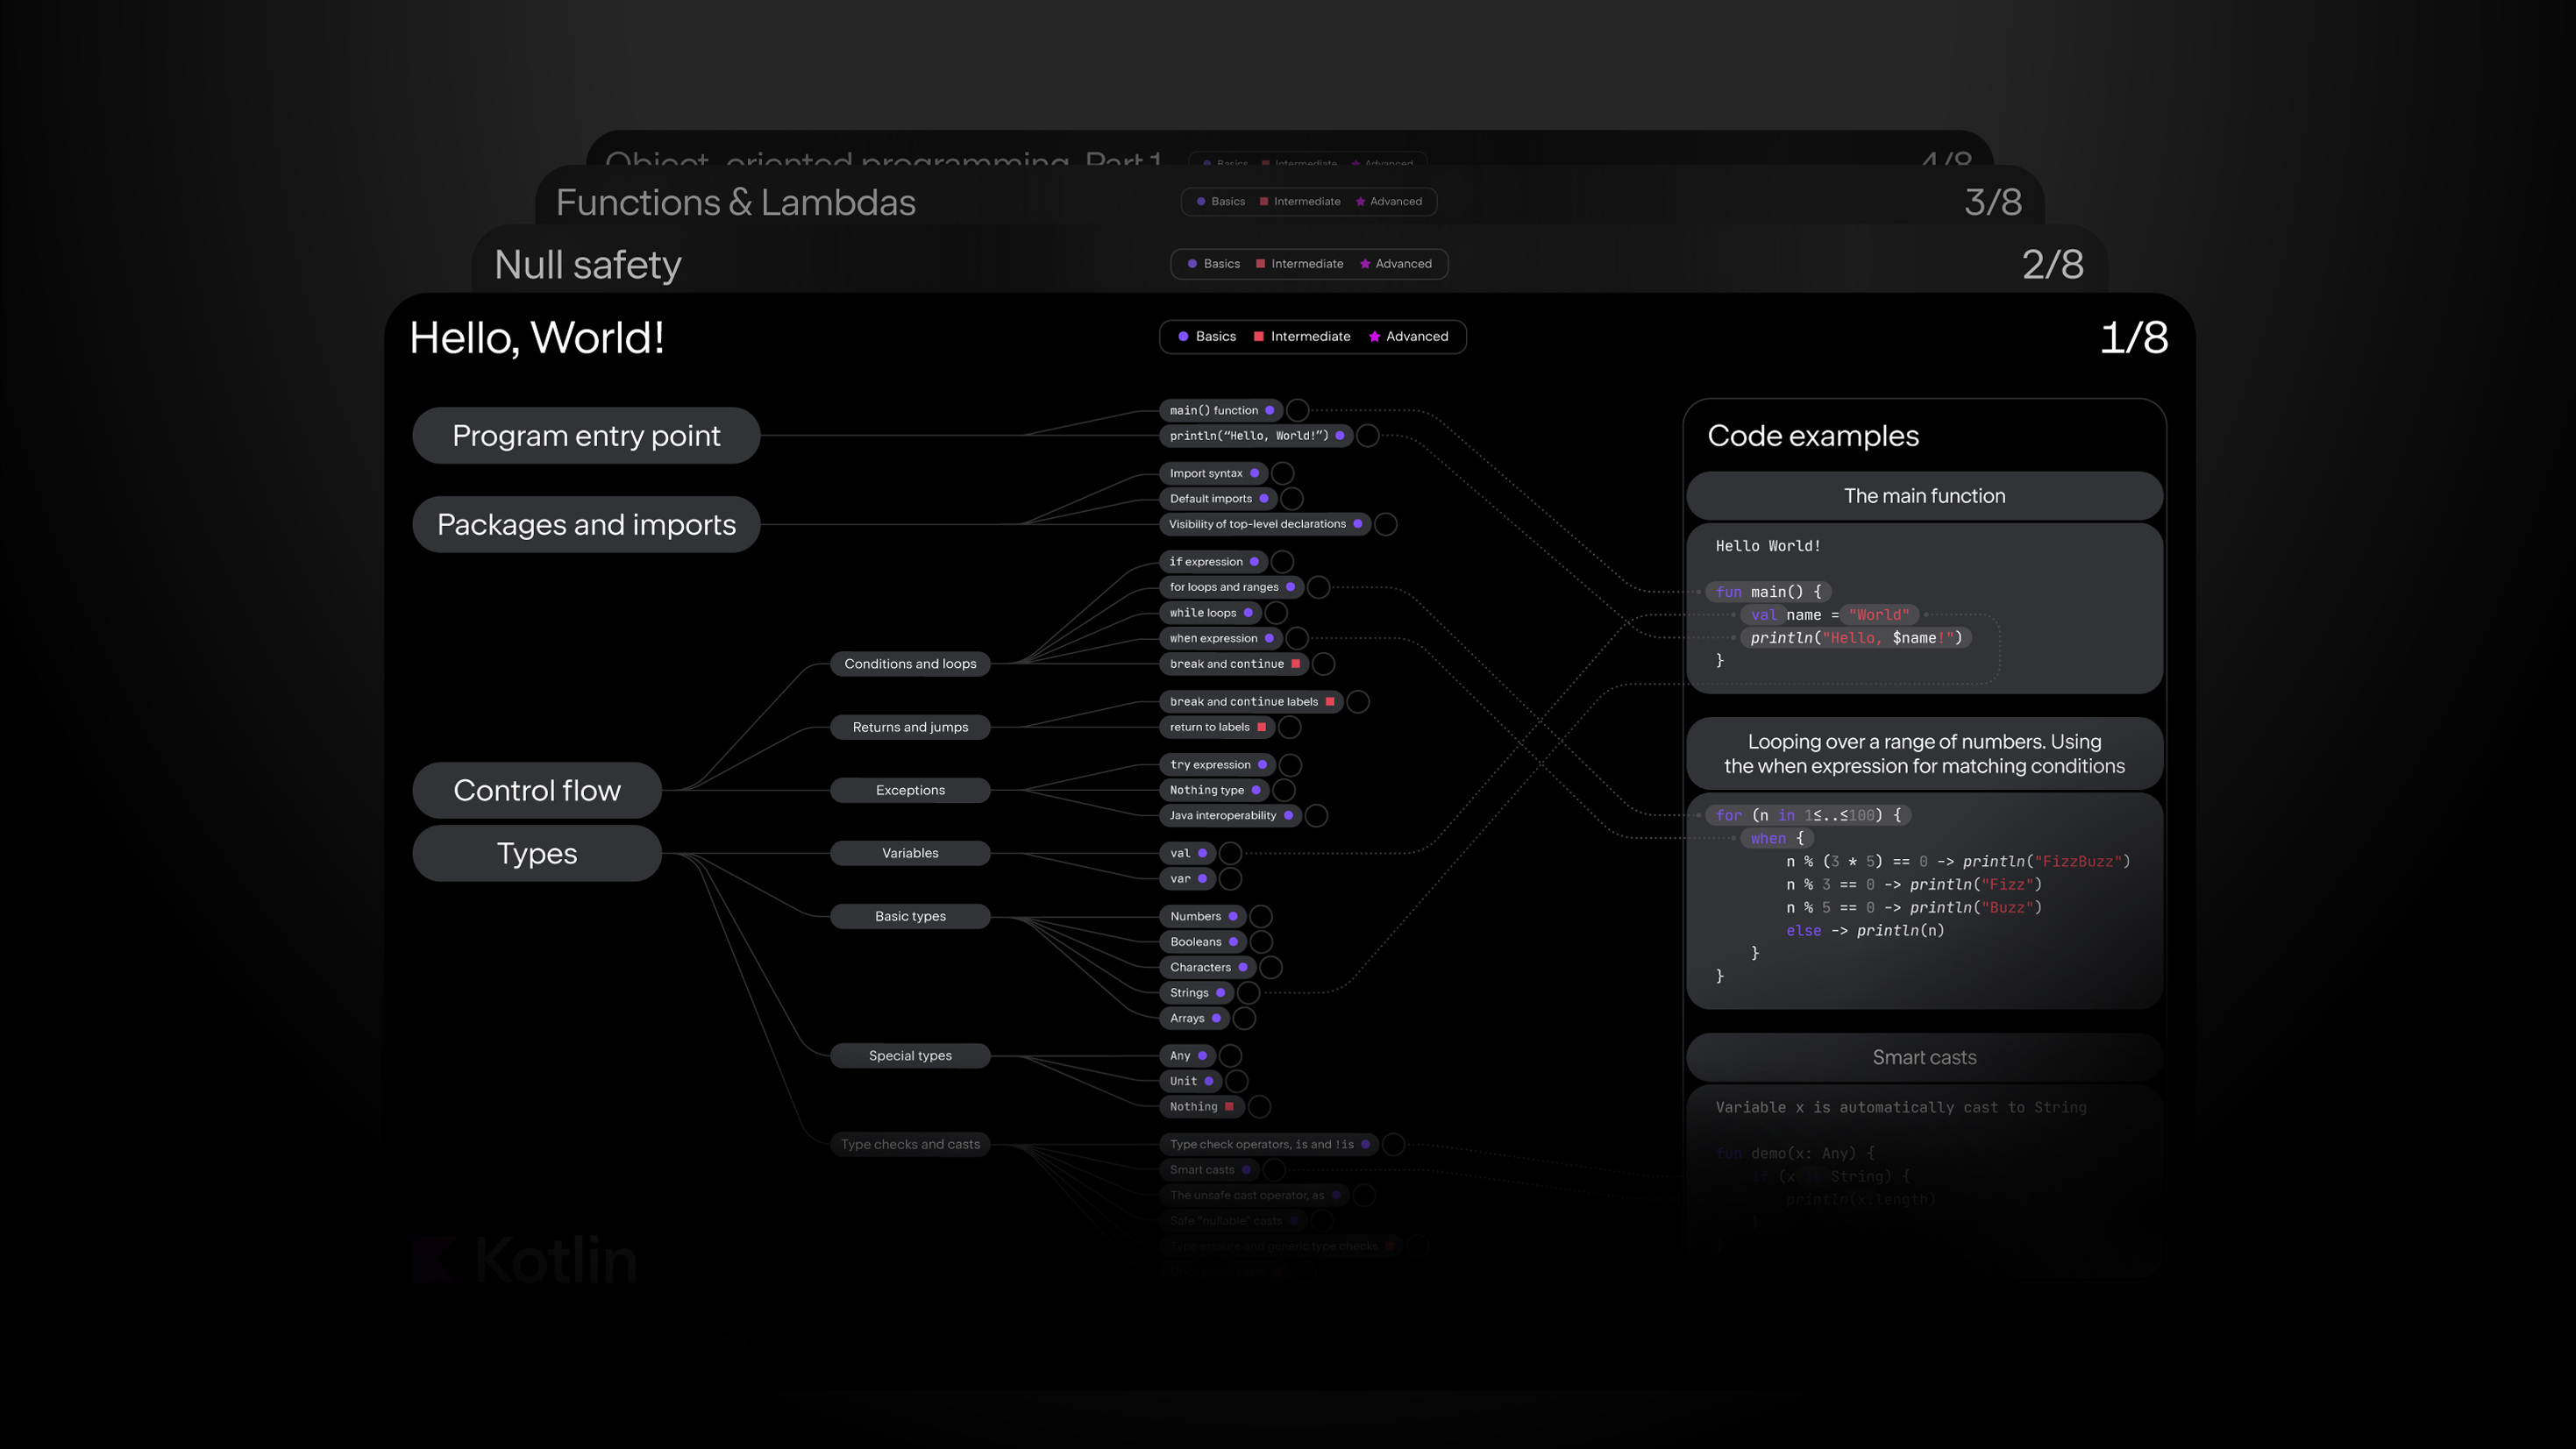
Task: Click the purple dot on the main() function pill
Action: tap(1269, 410)
